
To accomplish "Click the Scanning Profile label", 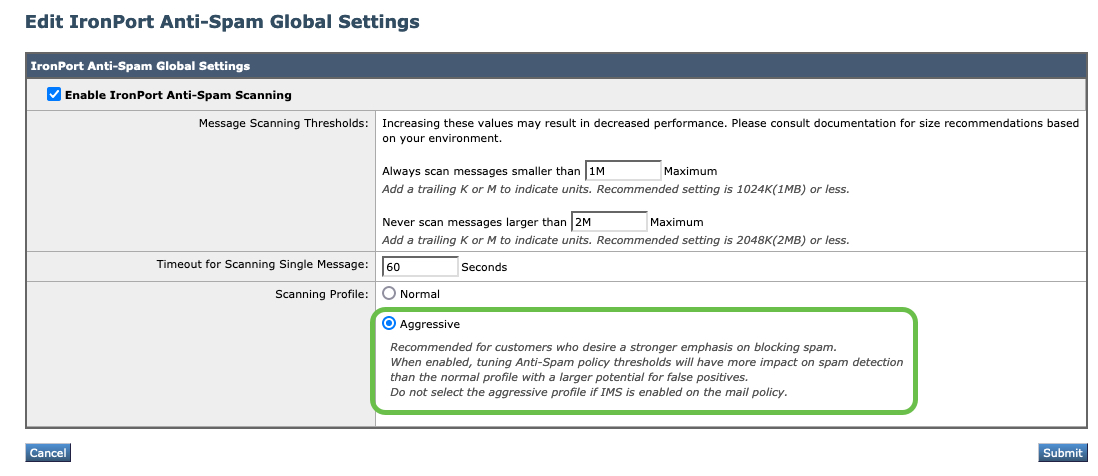I will [321, 294].
